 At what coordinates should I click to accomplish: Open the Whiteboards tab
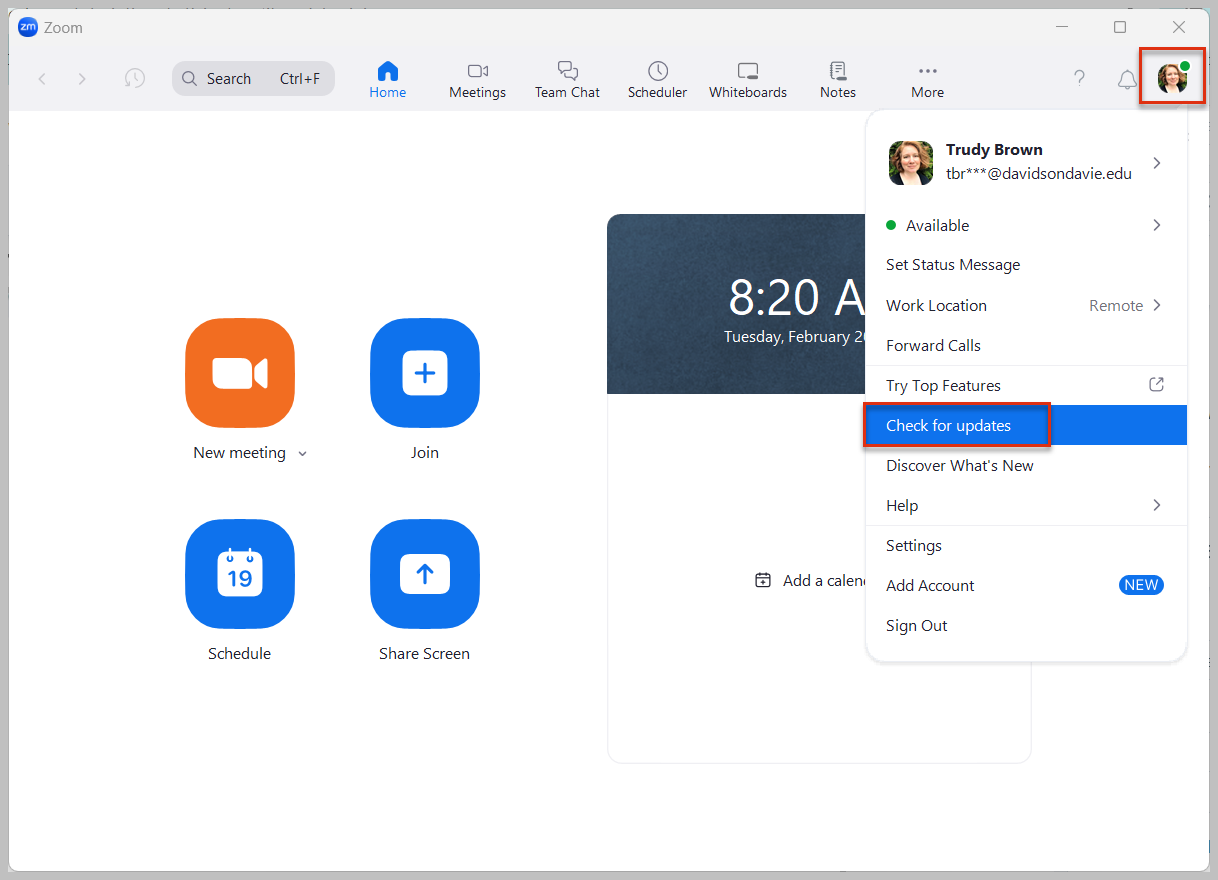748,80
